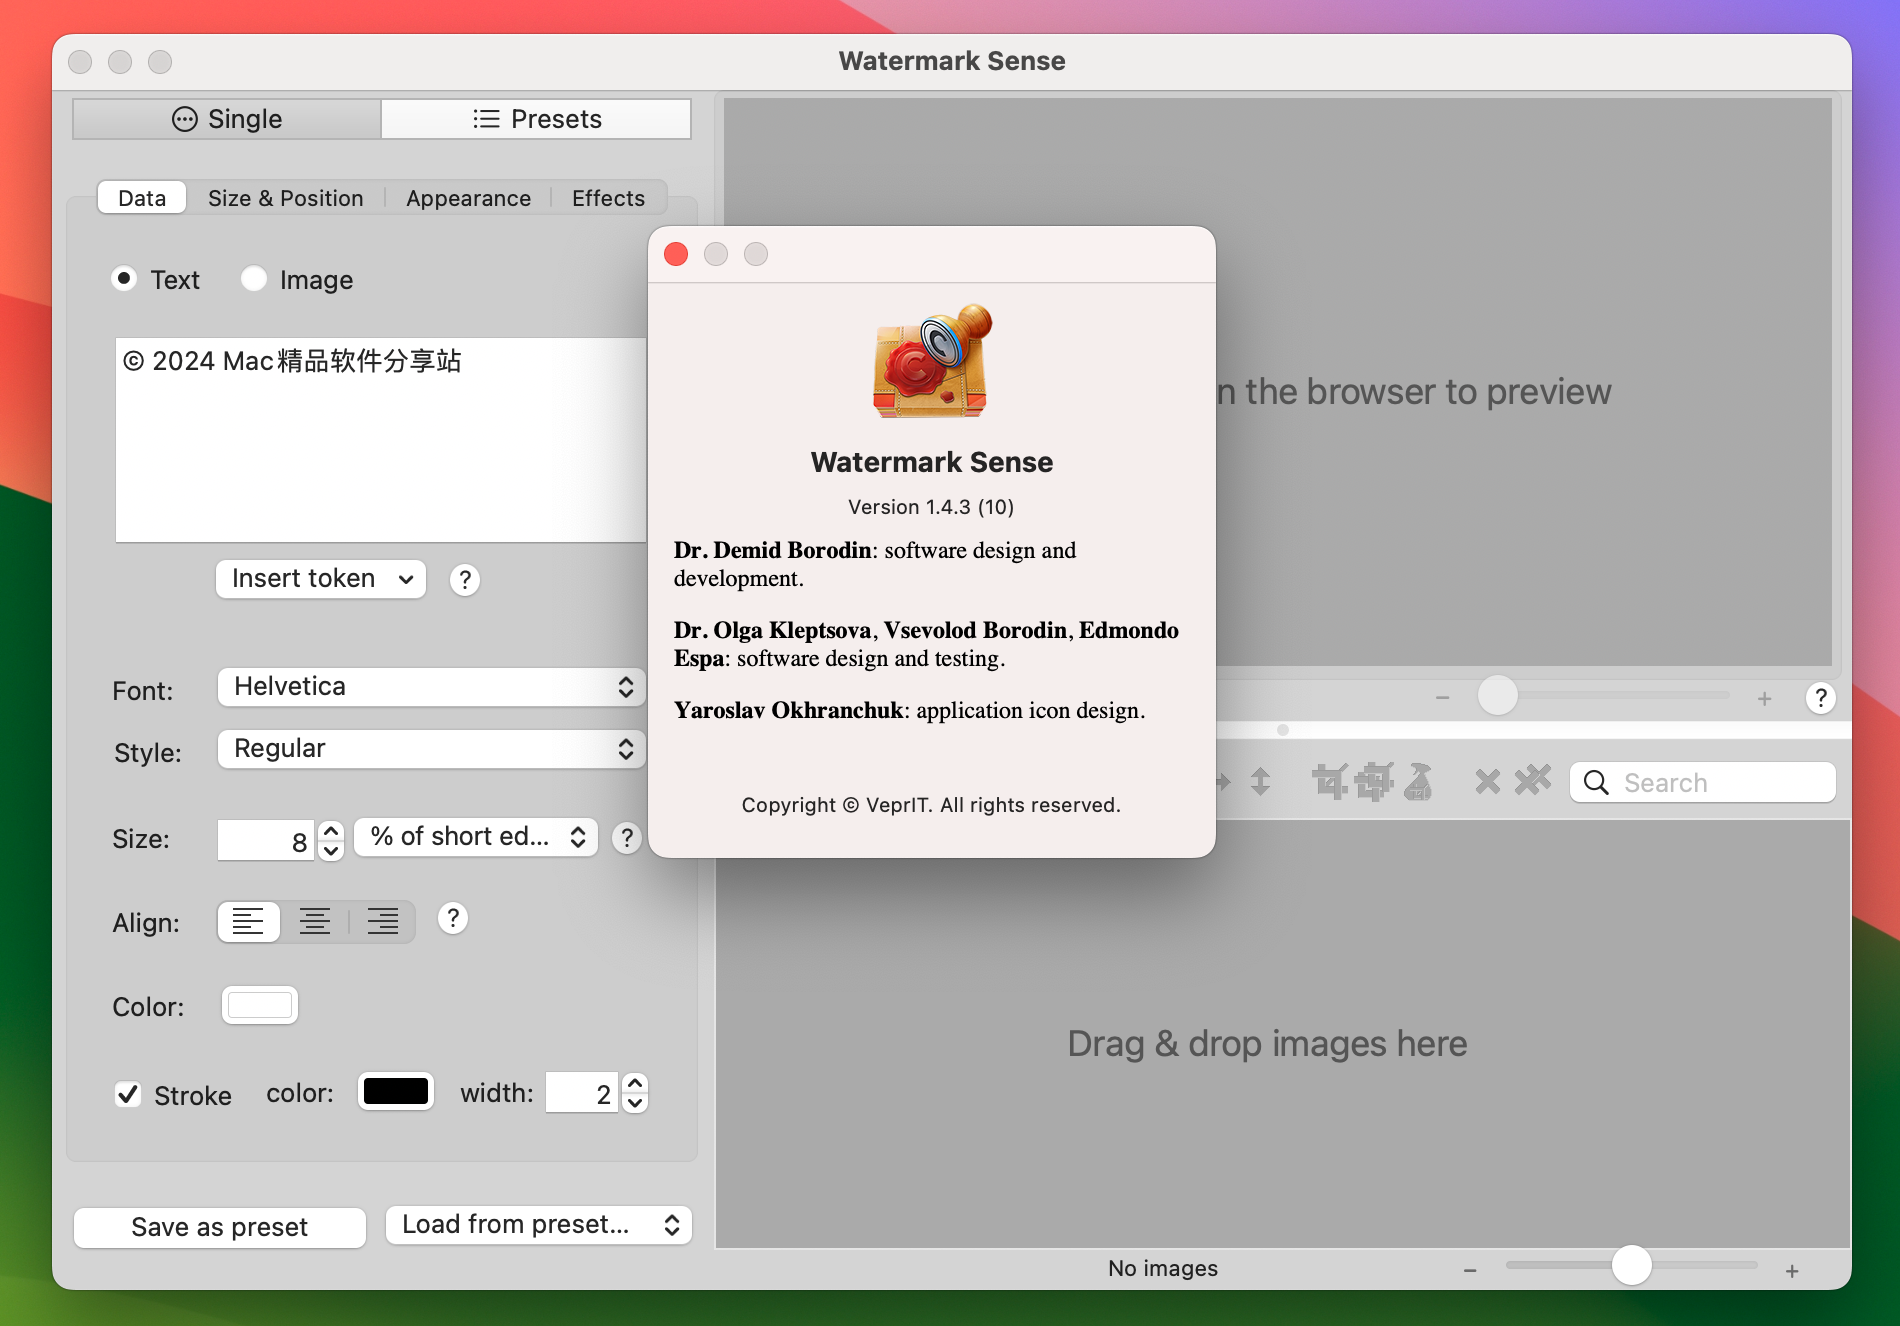Click the help button beside Align controls
1900x1326 pixels.
pos(453,919)
